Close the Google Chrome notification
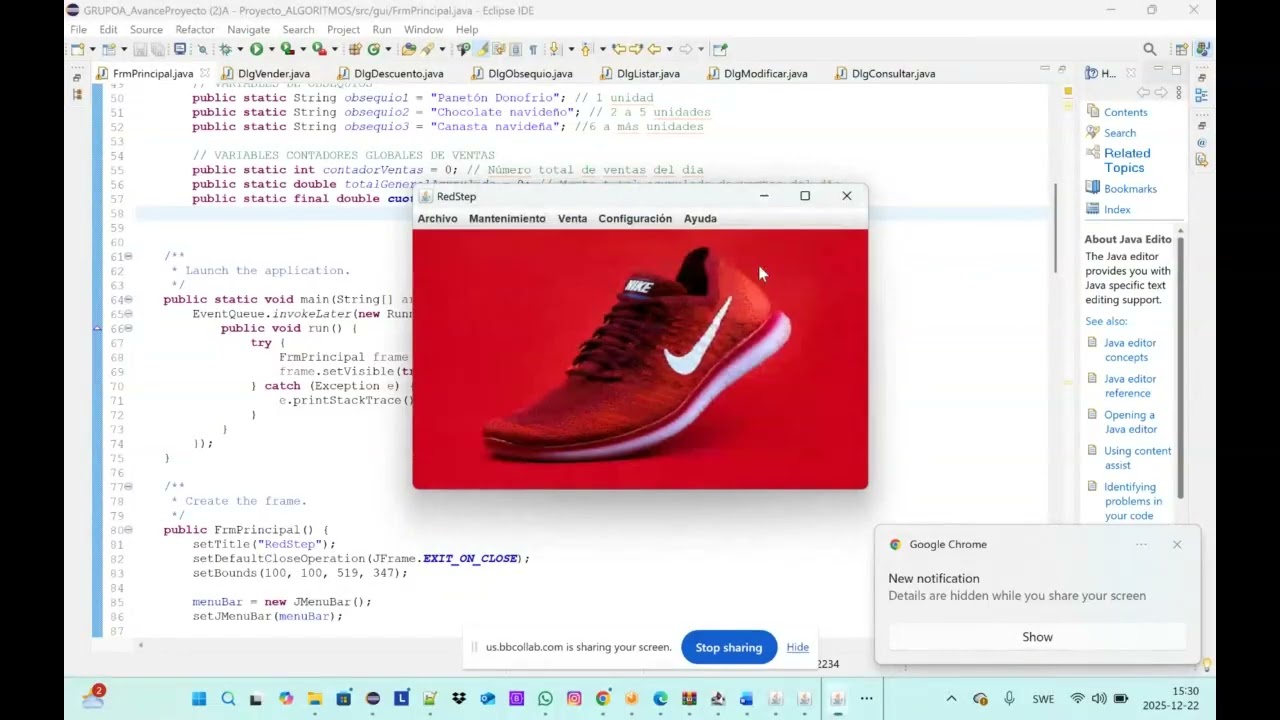The image size is (1280, 720). click(x=1177, y=545)
